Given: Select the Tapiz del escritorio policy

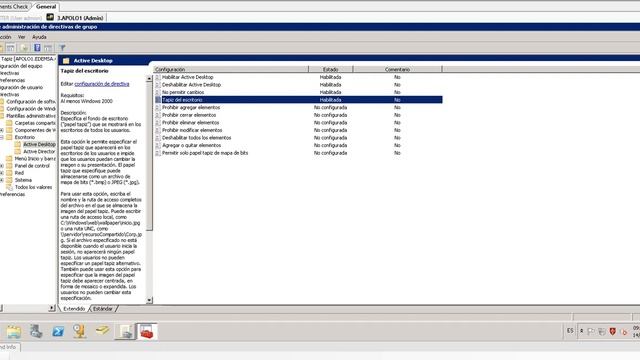Looking at the screenshot, I should [298, 100].
